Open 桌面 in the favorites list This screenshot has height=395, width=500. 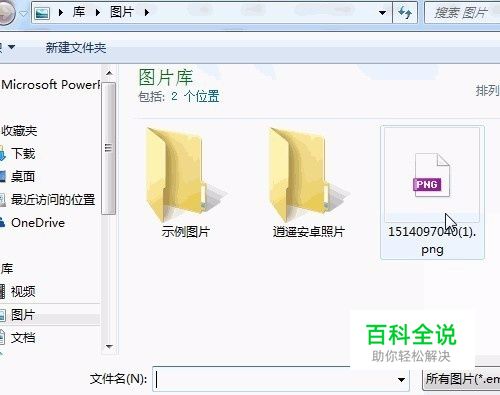pyautogui.click(x=23, y=176)
